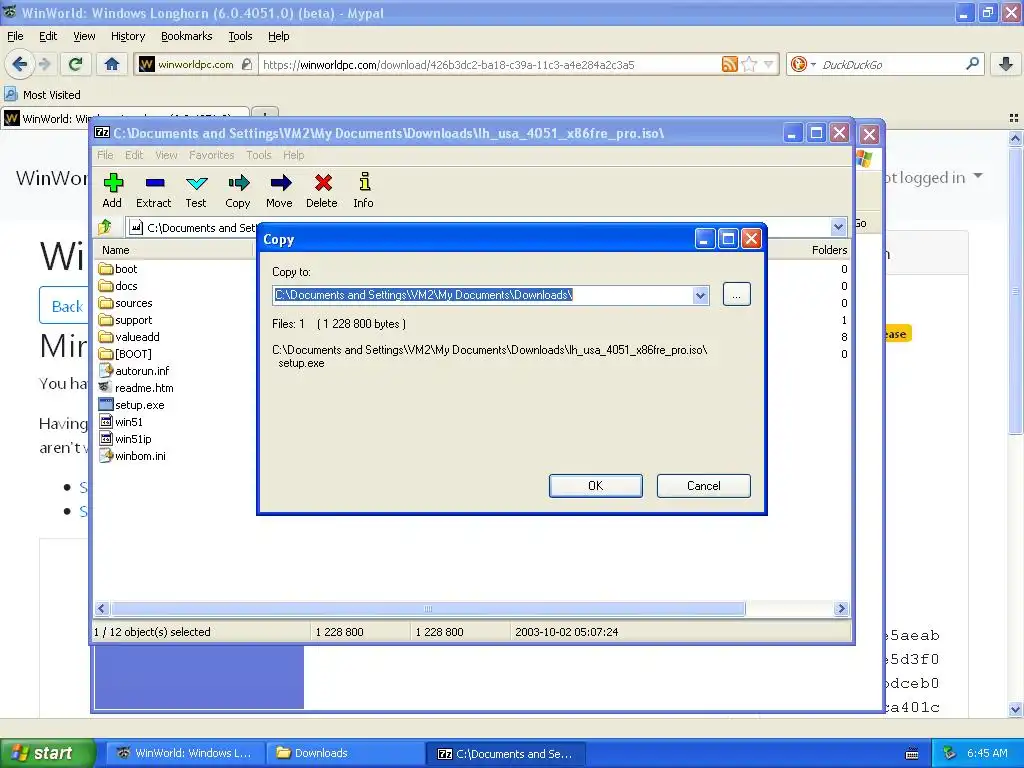Click the Test toolbar icon
Screen dimensions: 1024x768
196,184
